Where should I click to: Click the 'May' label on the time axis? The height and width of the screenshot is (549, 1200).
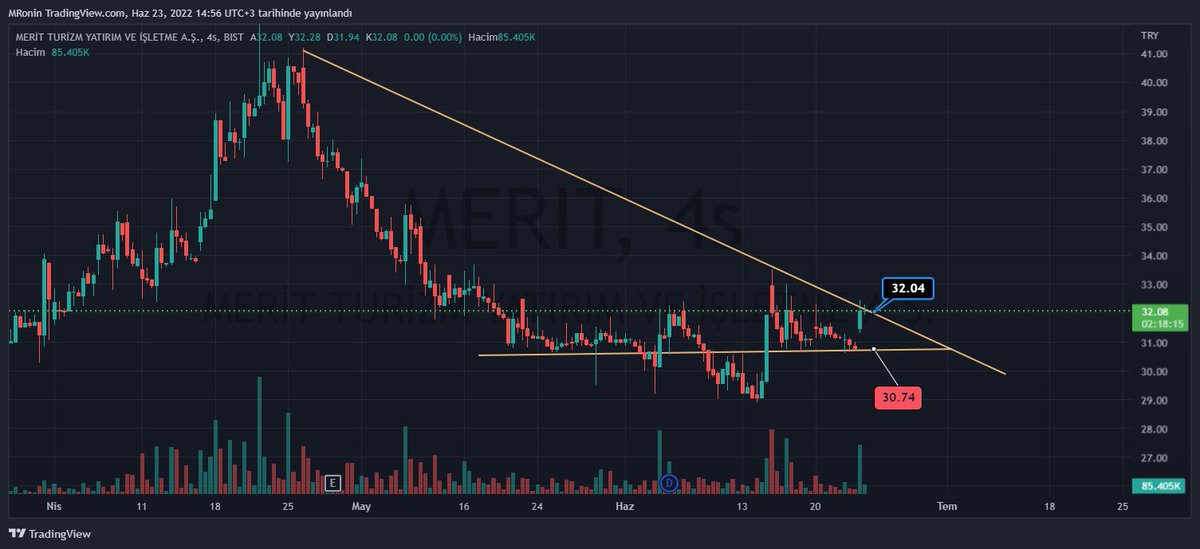click(x=361, y=507)
